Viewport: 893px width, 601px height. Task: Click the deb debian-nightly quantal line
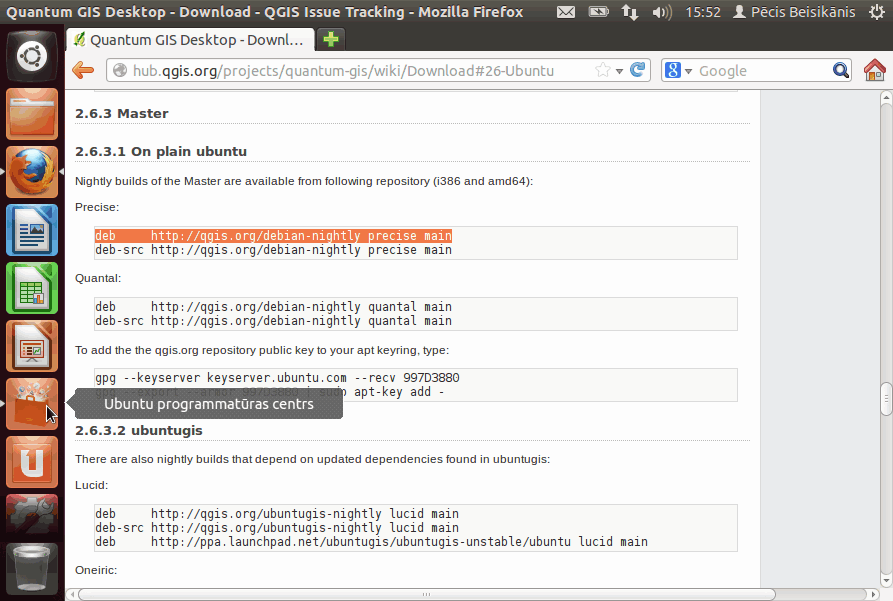273,307
